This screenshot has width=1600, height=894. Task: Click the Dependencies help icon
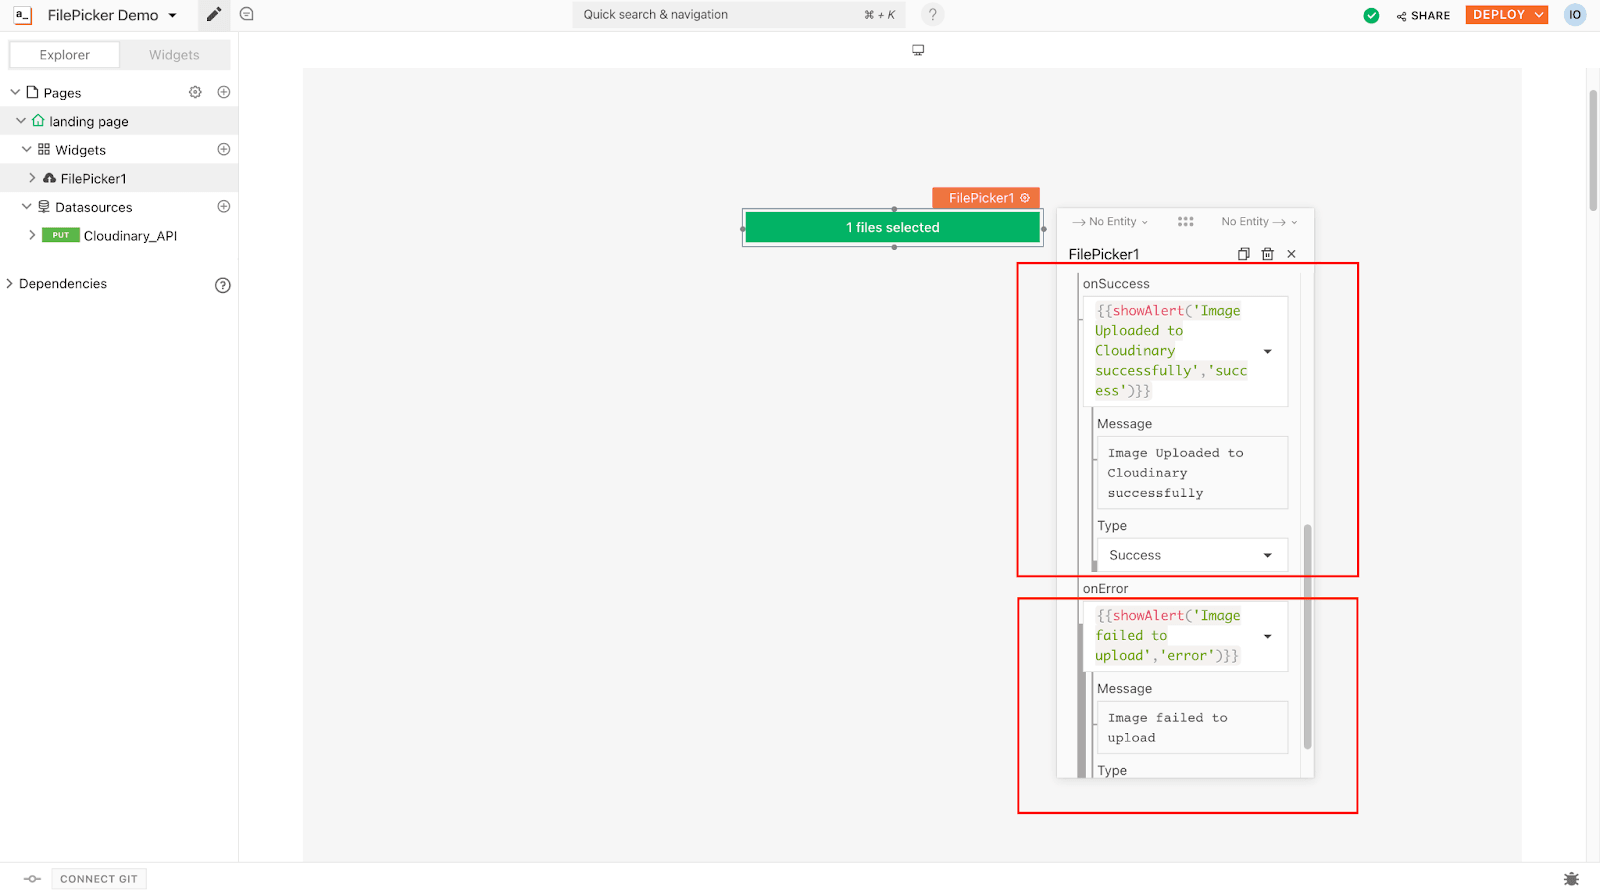point(223,285)
